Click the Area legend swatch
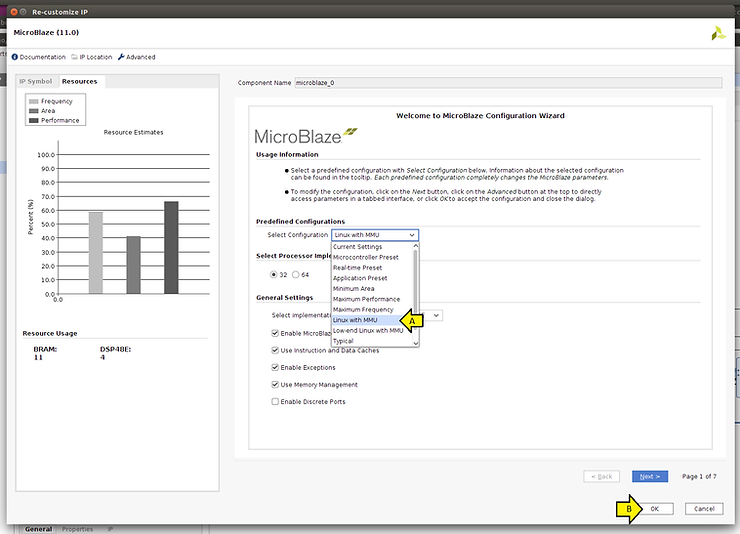The image size is (740, 534). [x=34, y=111]
